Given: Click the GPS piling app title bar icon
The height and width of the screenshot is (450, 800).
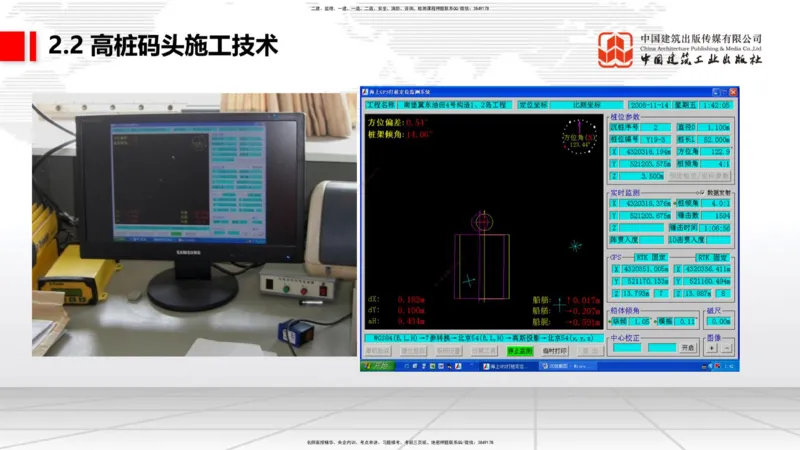Looking at the screenshot, I should pos(365,92).
